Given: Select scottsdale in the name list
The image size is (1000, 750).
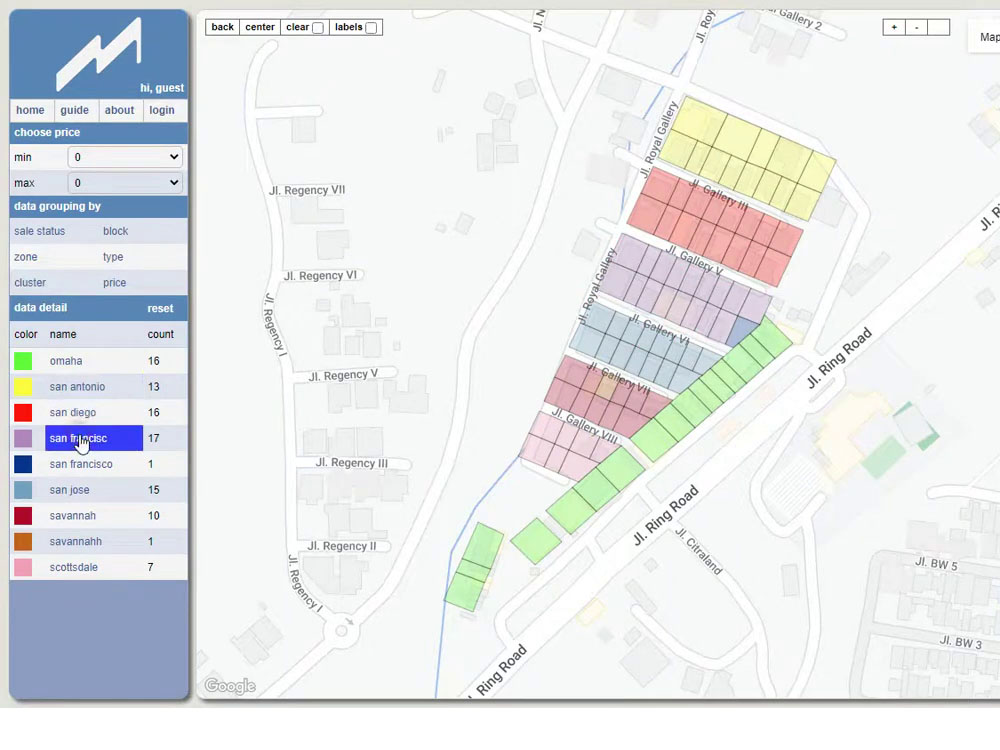Looking at the screenshot, I should (73, 567).
